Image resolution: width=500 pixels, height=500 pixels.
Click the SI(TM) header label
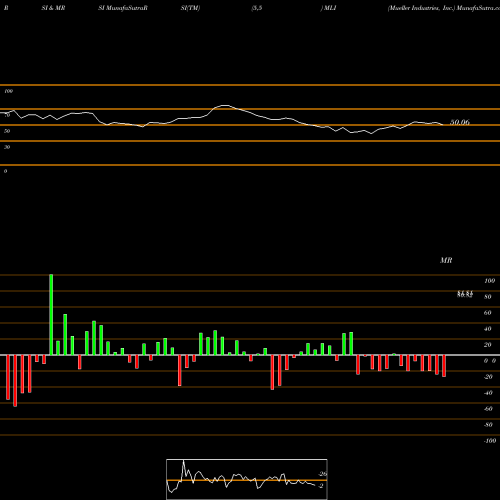coord(190,8)
